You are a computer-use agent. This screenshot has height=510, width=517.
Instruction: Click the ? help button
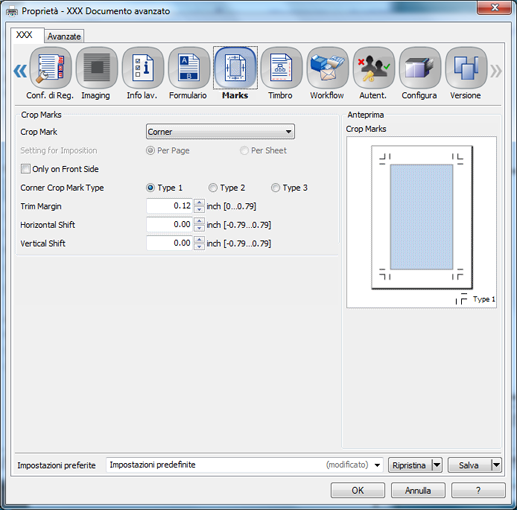pyautogui.click(x=478, y=490)
